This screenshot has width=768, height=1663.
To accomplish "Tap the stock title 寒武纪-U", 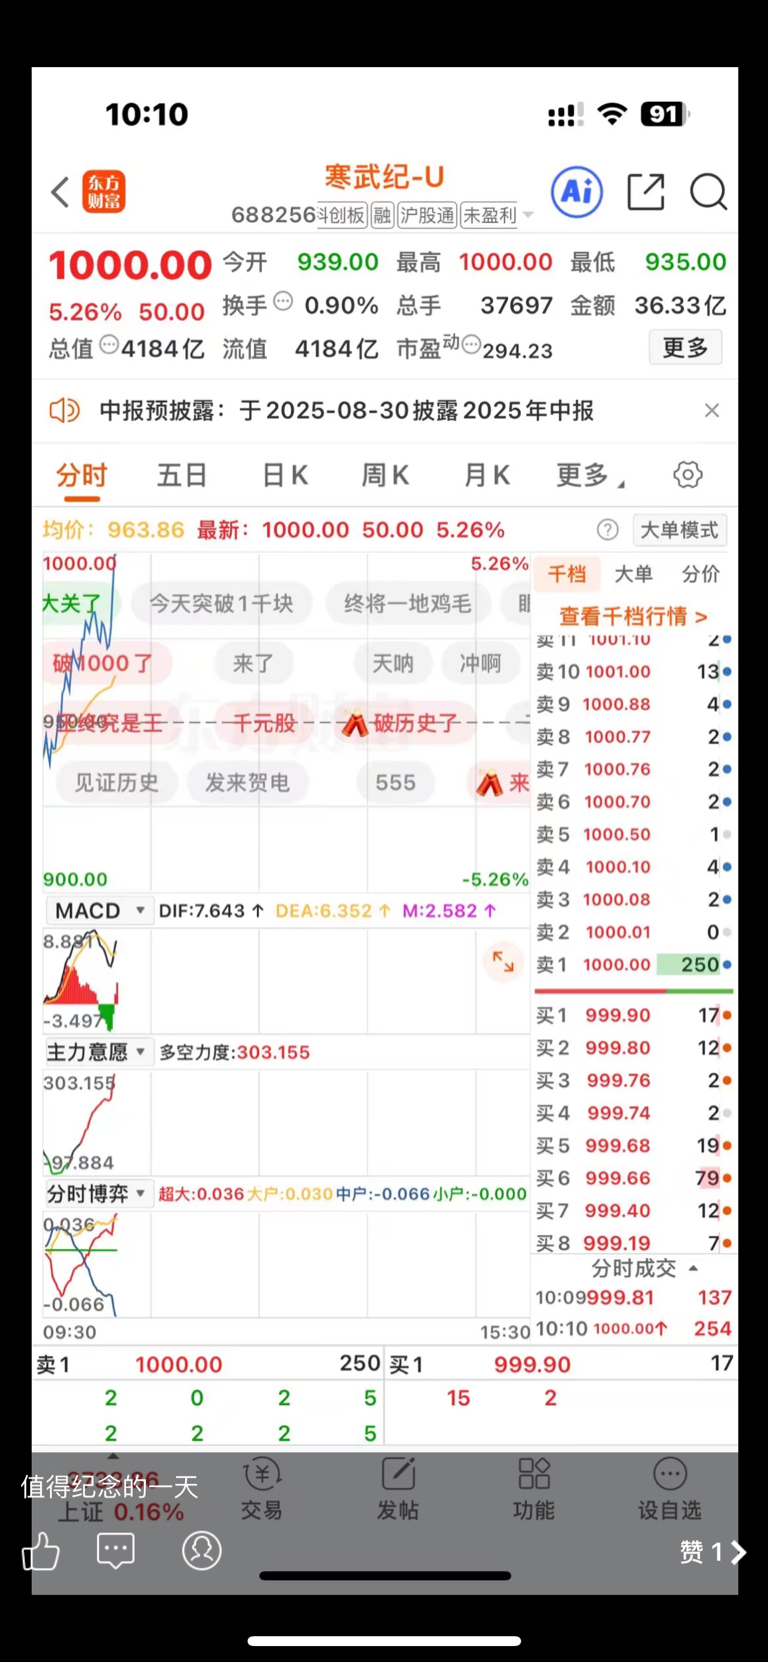I will click(384, 177).
